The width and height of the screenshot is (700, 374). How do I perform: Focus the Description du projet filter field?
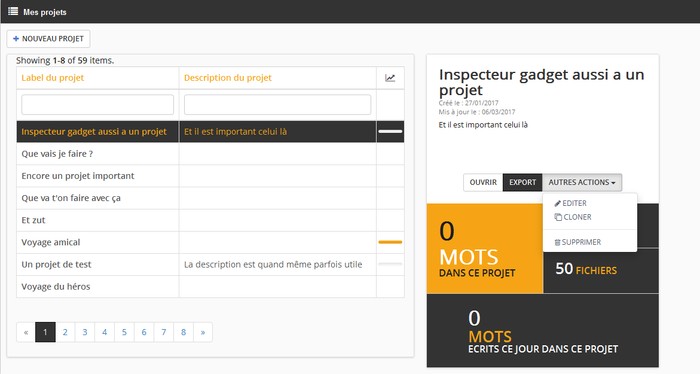tap(277, 105)
